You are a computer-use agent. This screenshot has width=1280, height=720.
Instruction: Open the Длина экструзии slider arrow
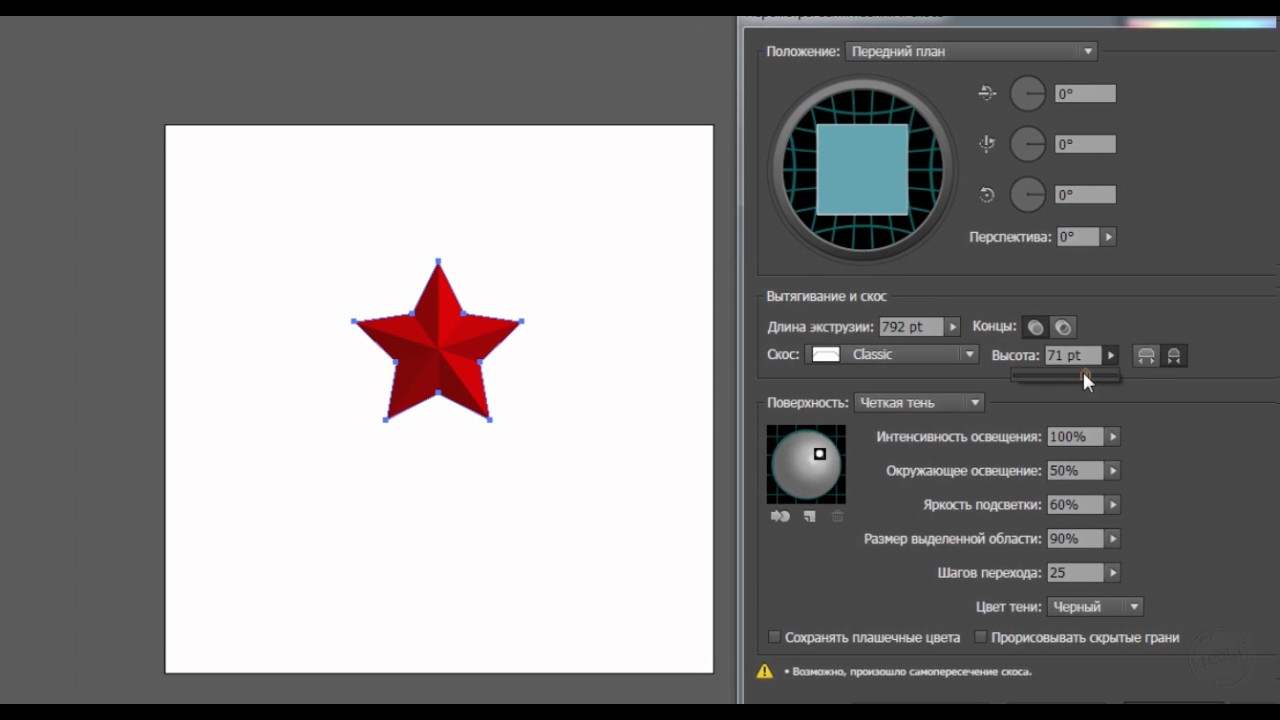click(953, 327)
